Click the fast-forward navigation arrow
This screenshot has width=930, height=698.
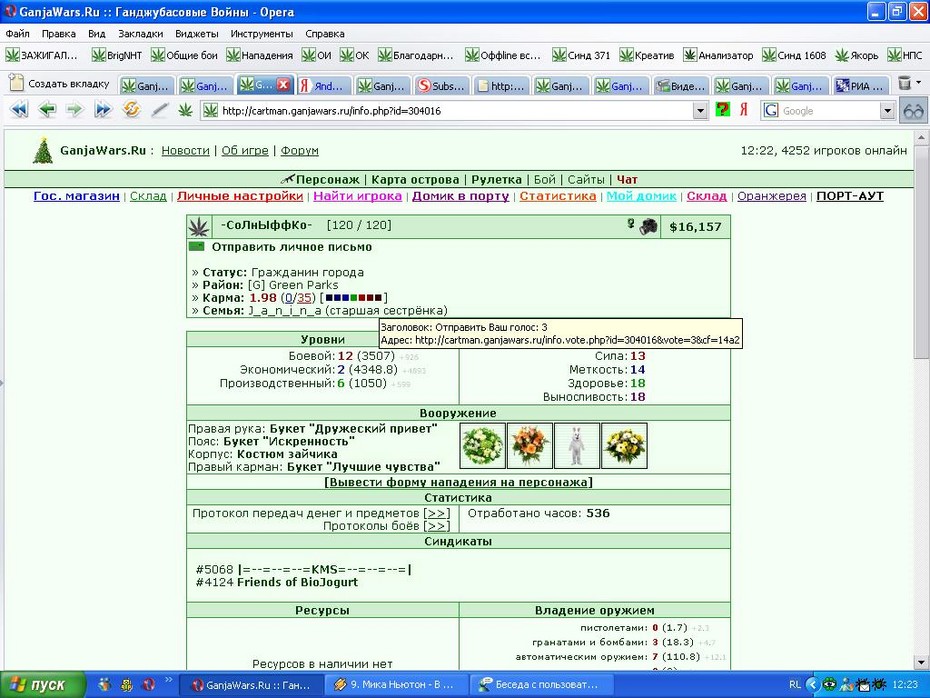coord(103,110)
